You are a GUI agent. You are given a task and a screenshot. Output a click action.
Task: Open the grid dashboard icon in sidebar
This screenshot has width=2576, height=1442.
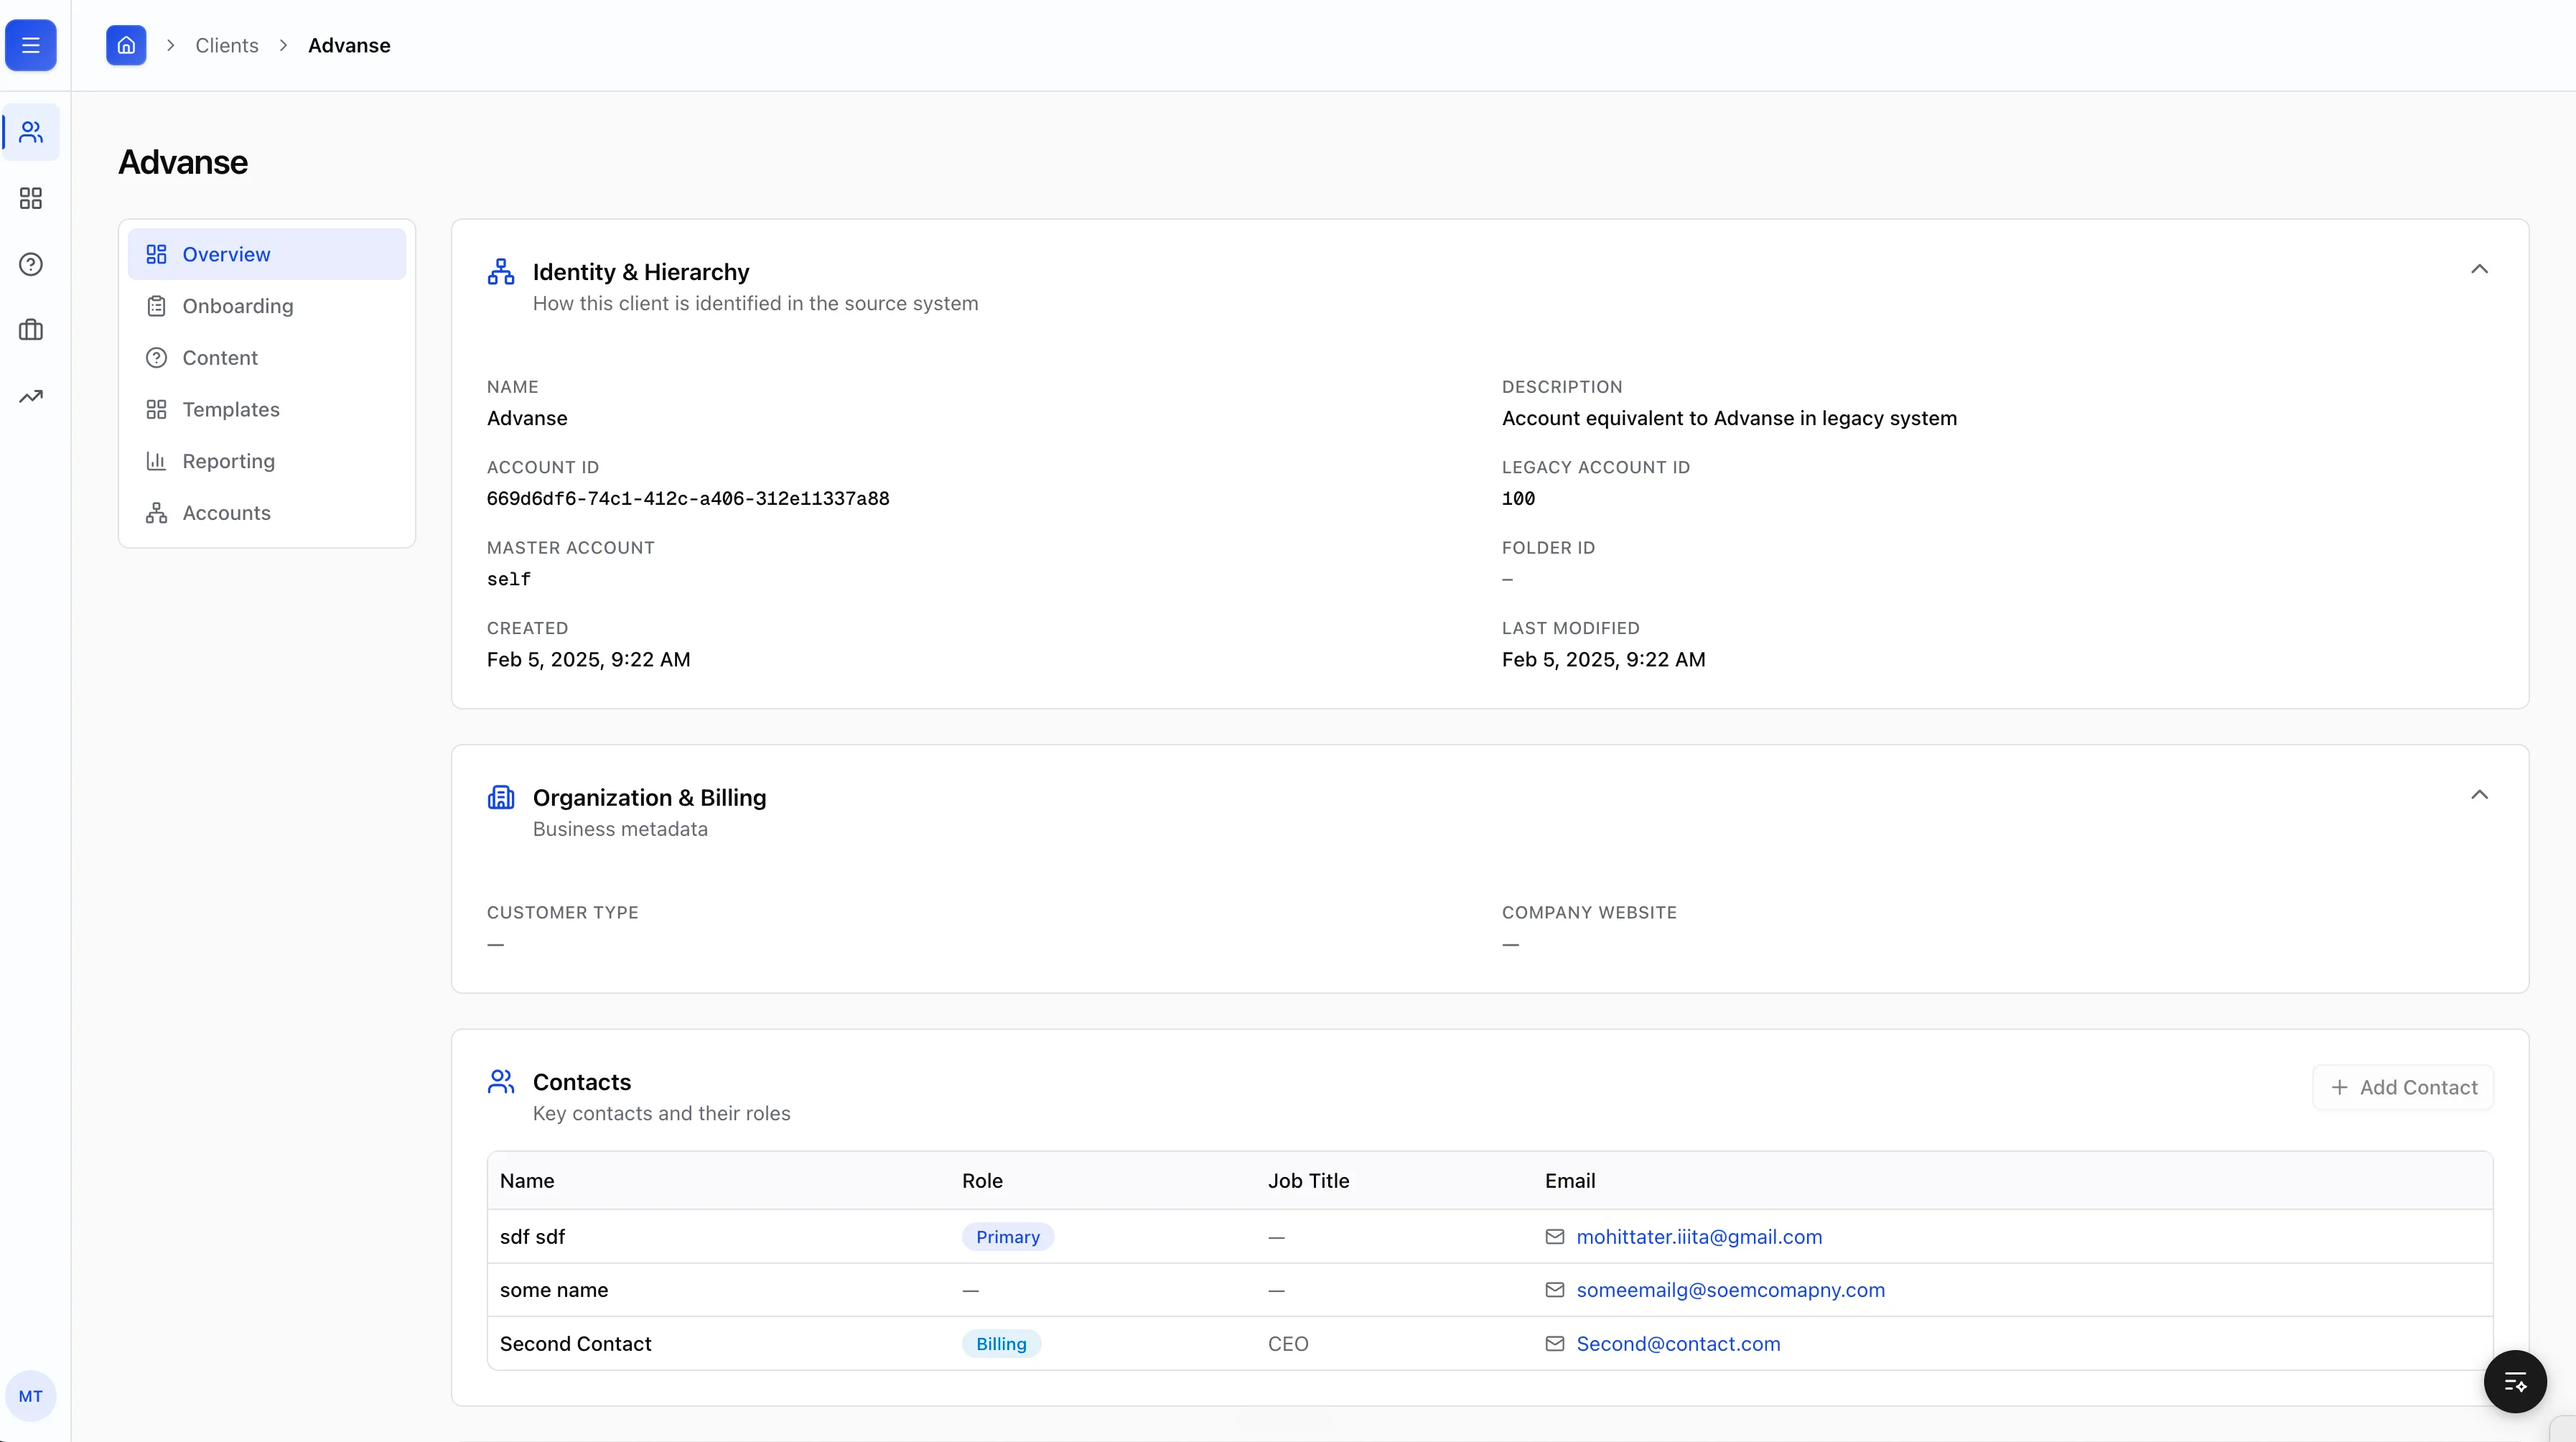point(31,198)
